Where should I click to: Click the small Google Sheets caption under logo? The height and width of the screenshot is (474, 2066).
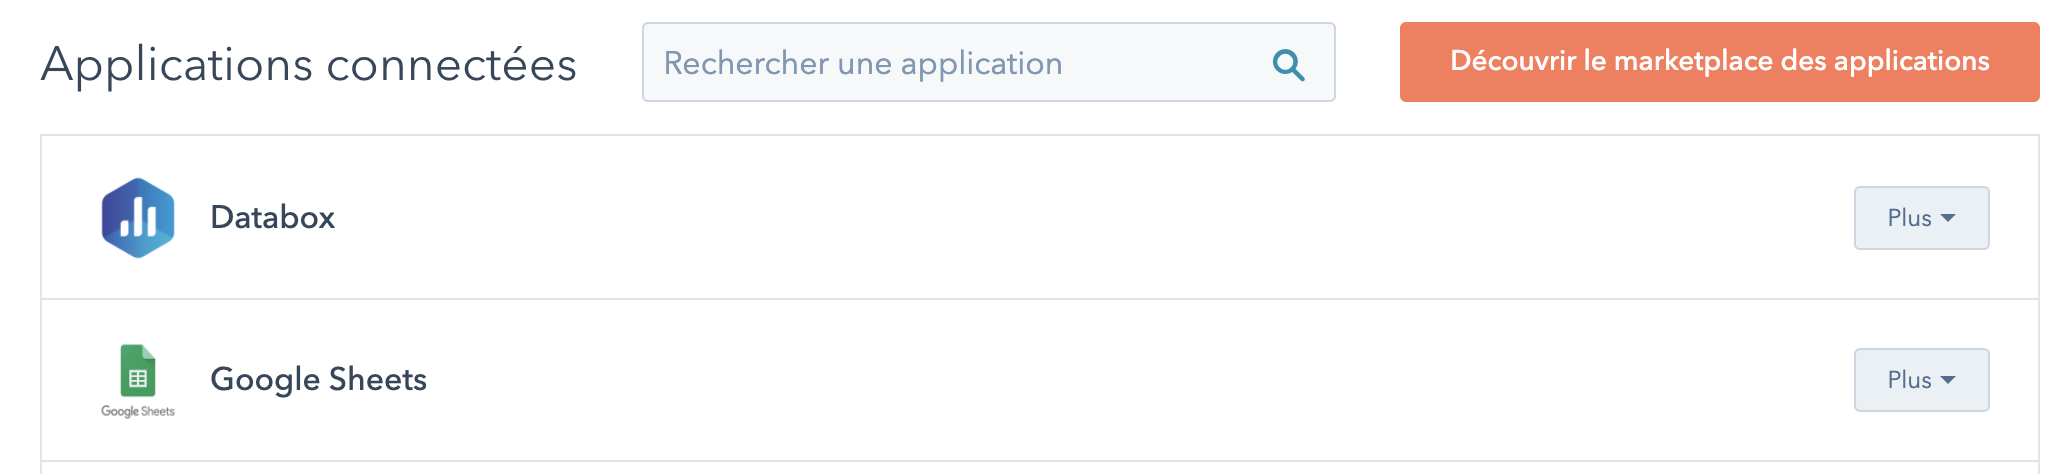tap(138, 411)
